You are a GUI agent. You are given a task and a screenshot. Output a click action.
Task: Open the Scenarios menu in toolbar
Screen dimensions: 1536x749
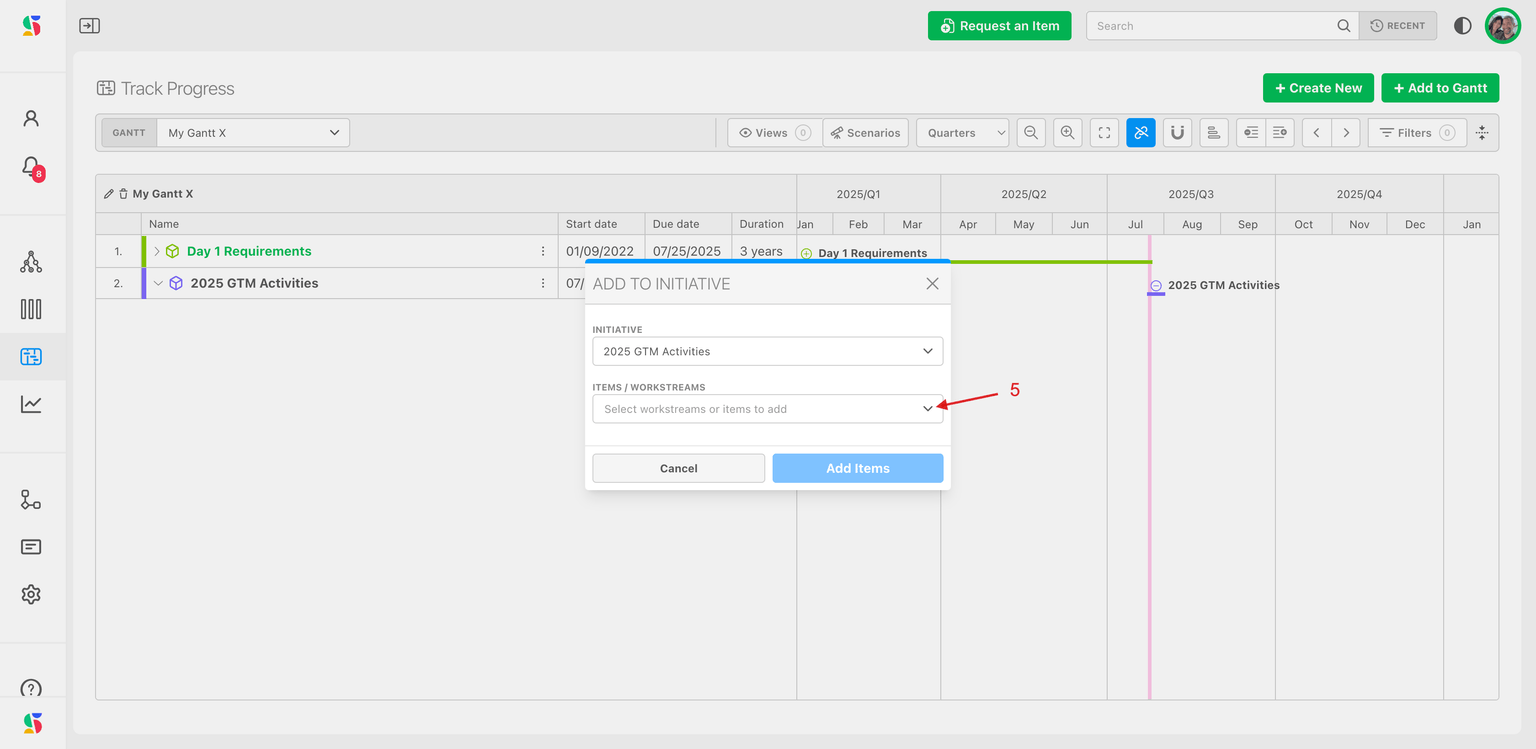coord(866,133)
